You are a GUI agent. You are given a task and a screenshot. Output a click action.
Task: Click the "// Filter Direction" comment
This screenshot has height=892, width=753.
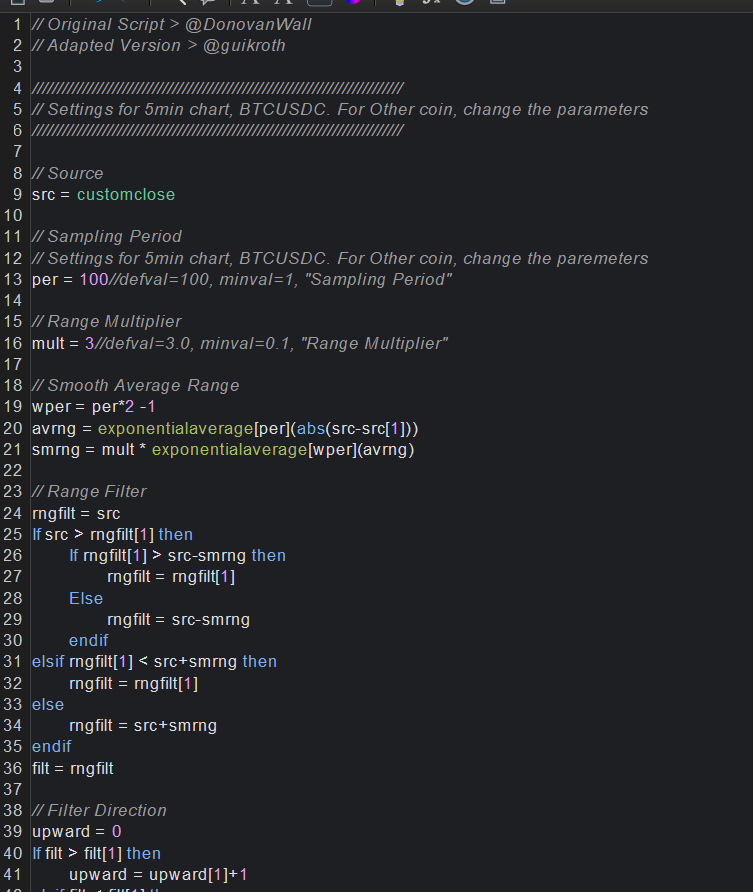pos(99,810)
